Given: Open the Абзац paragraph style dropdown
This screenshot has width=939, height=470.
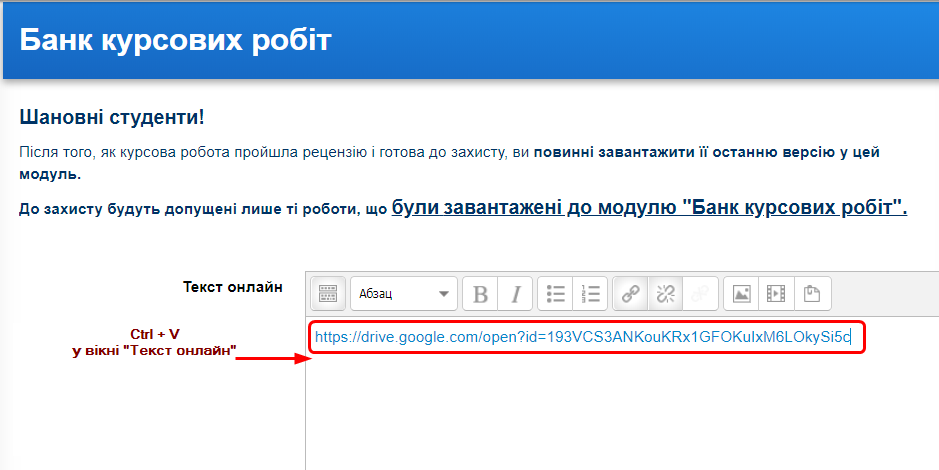Looking at the screenshot, I should coord(403,294).
